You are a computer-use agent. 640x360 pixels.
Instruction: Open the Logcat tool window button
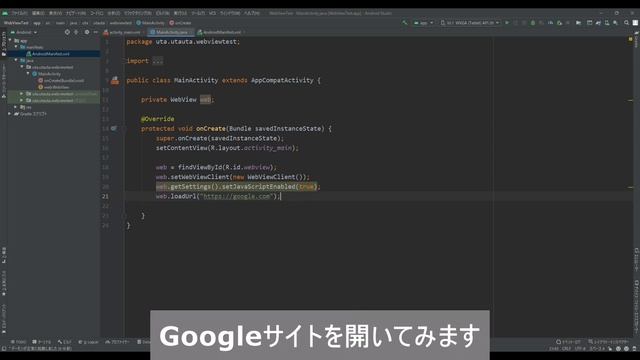point(88,342)
